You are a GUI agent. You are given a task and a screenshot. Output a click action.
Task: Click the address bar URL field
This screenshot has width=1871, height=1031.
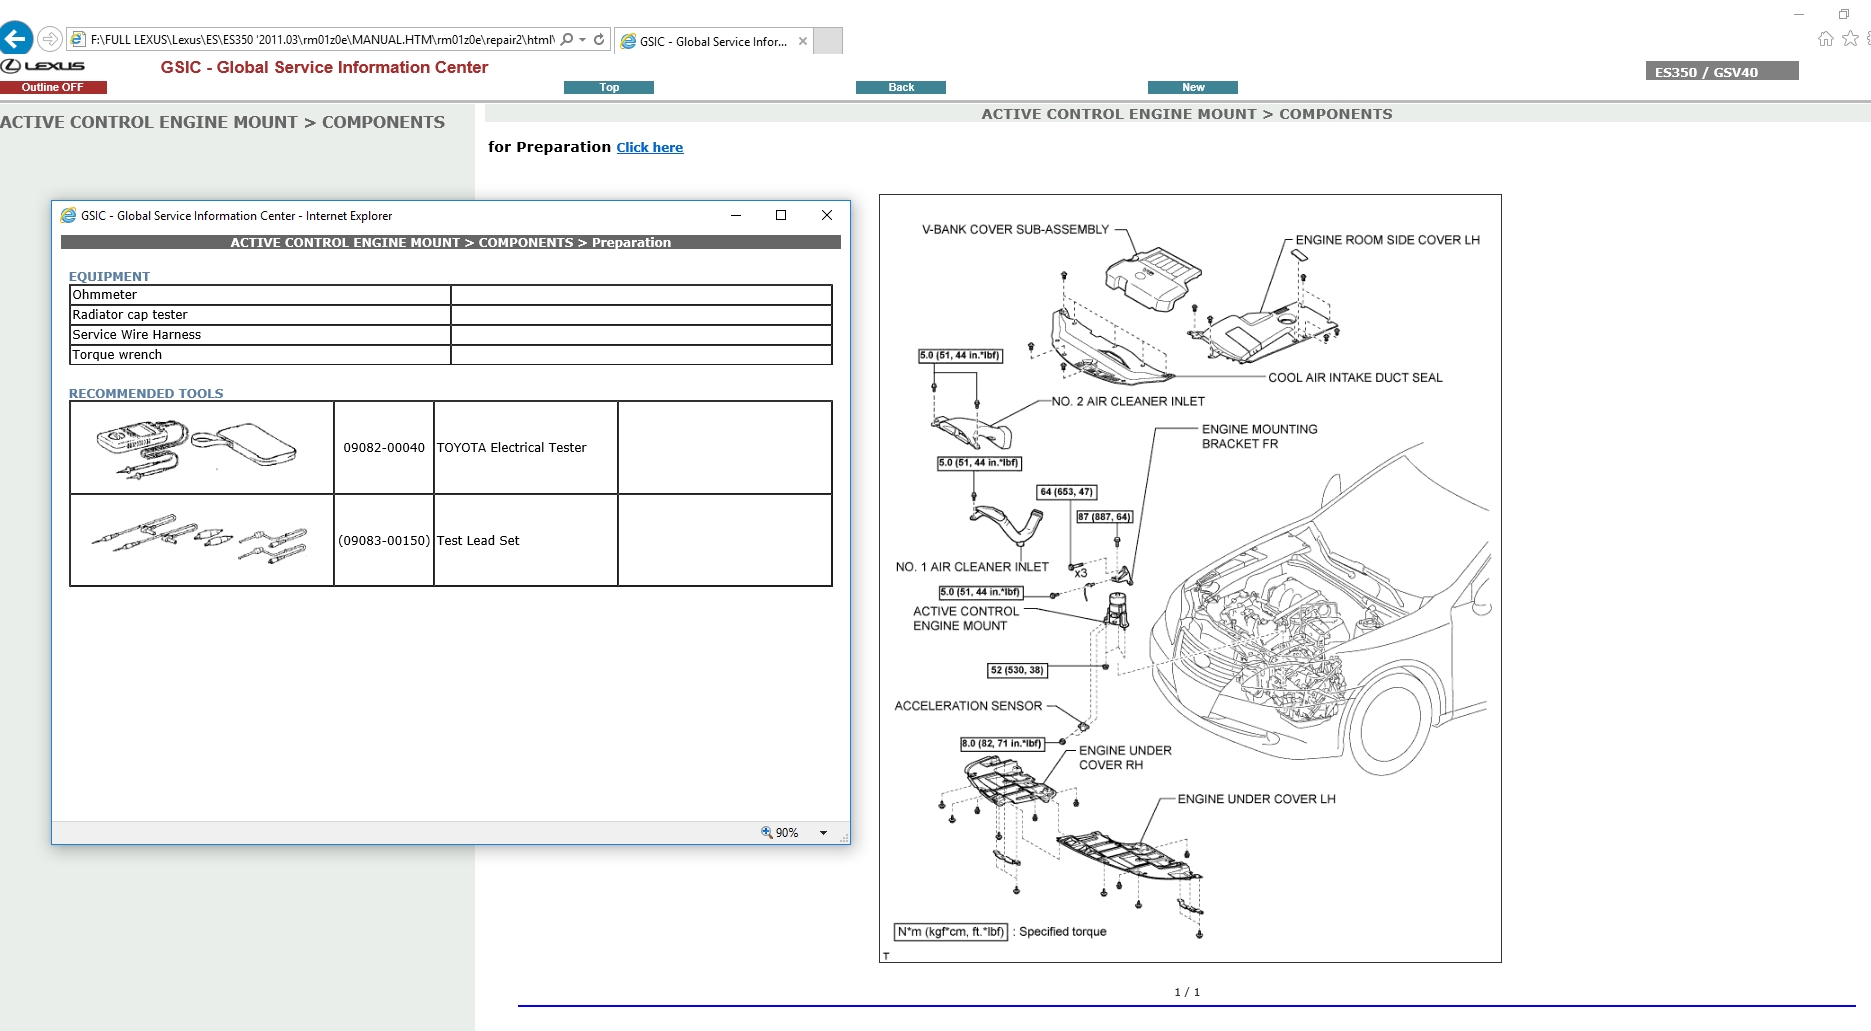coord(320,39)
